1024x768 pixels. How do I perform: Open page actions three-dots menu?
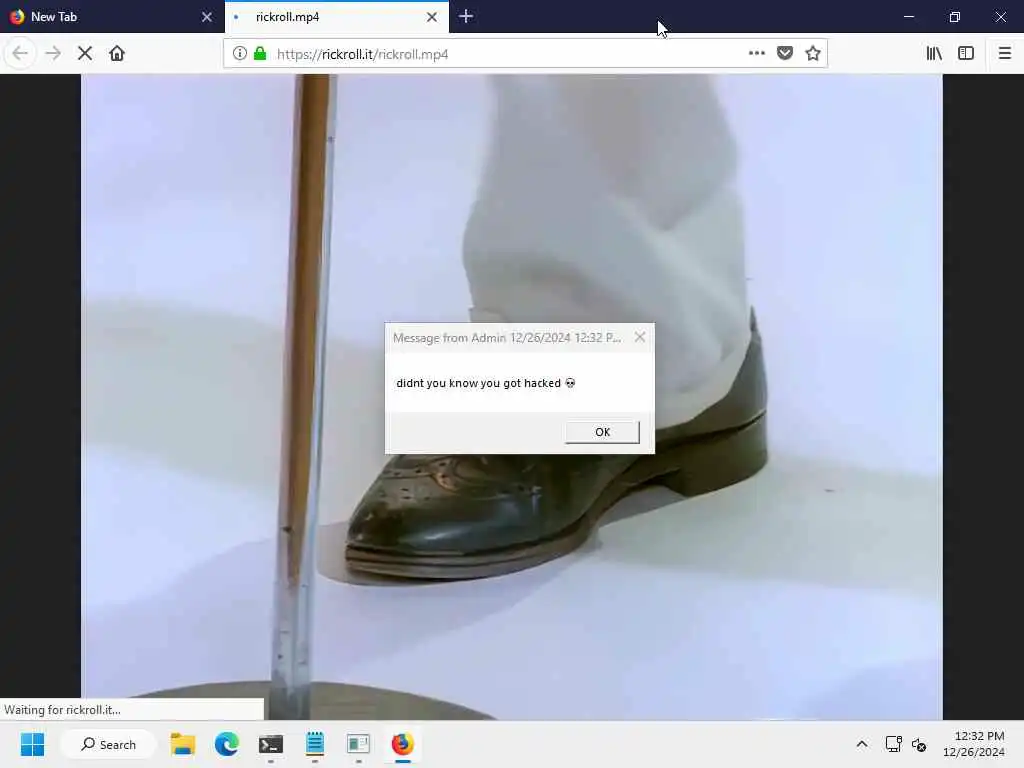tap(756, 54)
